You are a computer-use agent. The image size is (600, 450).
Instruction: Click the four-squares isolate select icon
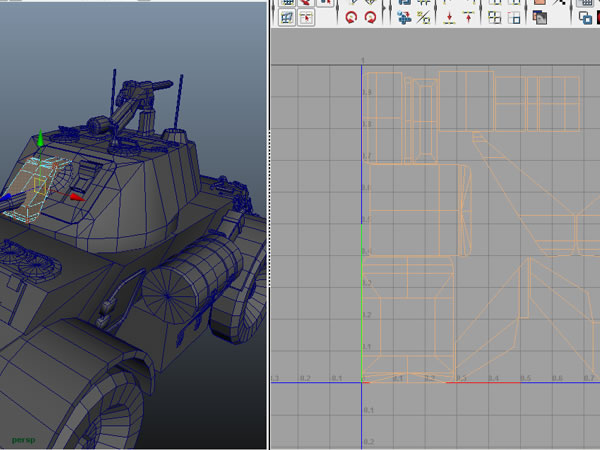click(x=495, y=18)
